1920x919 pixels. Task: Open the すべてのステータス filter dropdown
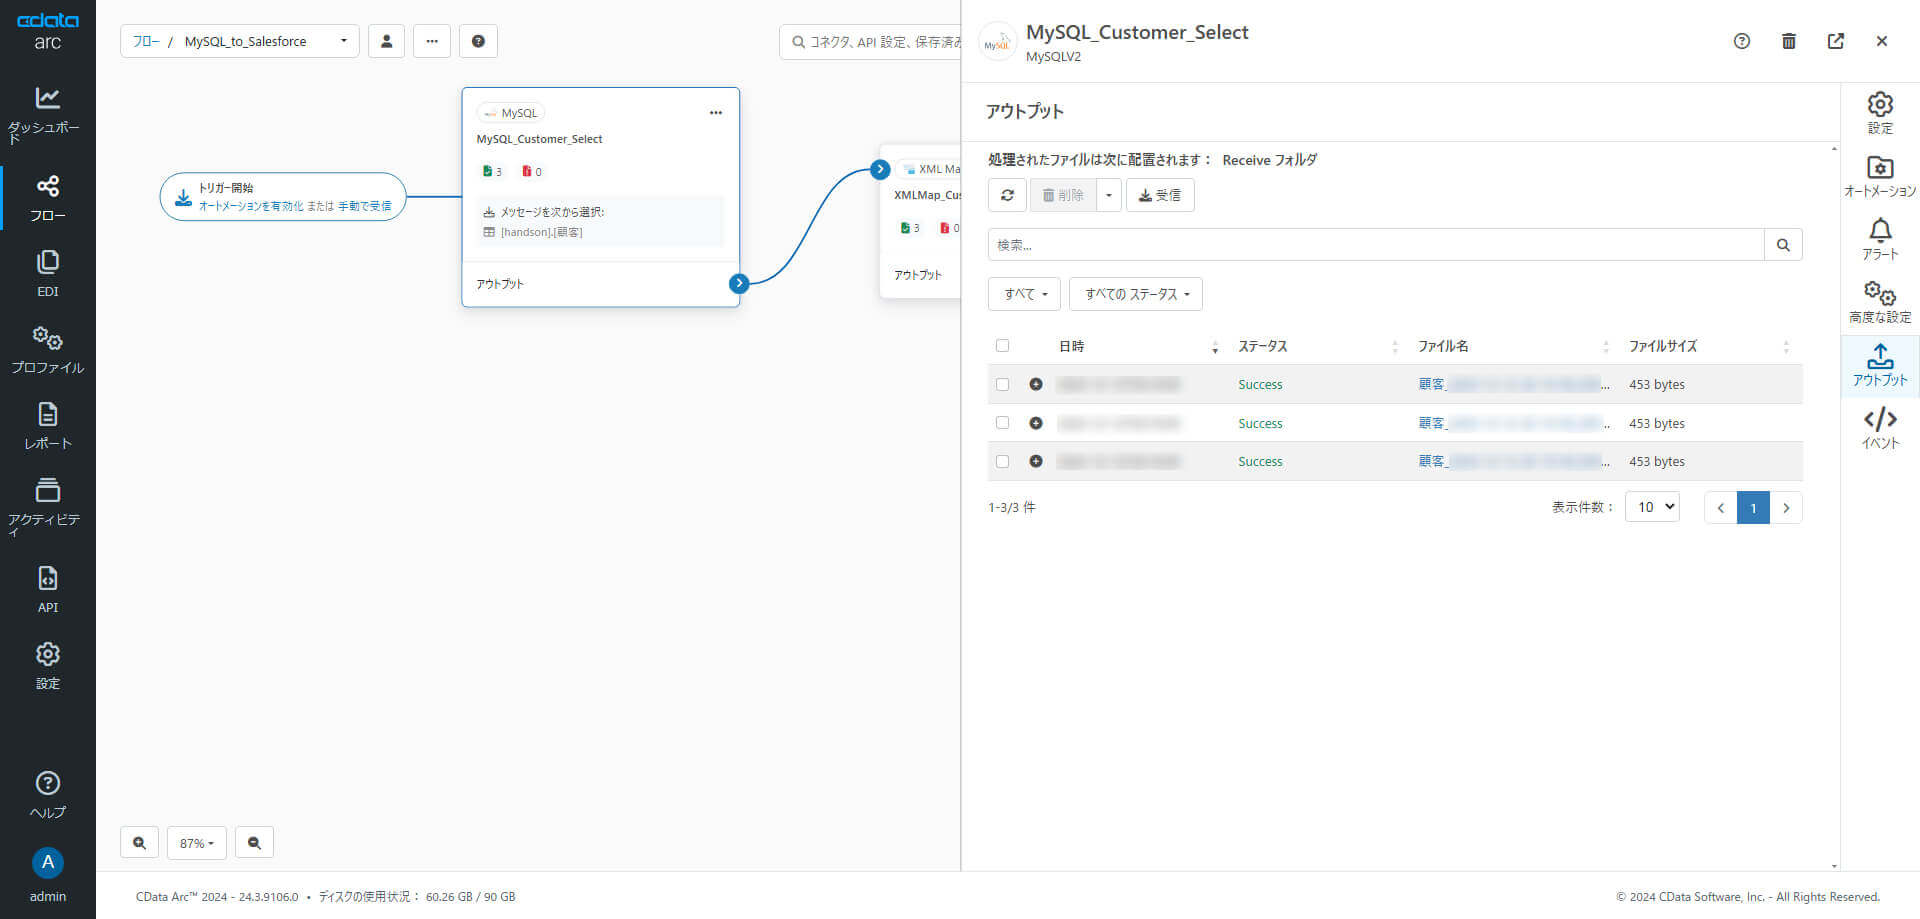[x=1135, y=294]
